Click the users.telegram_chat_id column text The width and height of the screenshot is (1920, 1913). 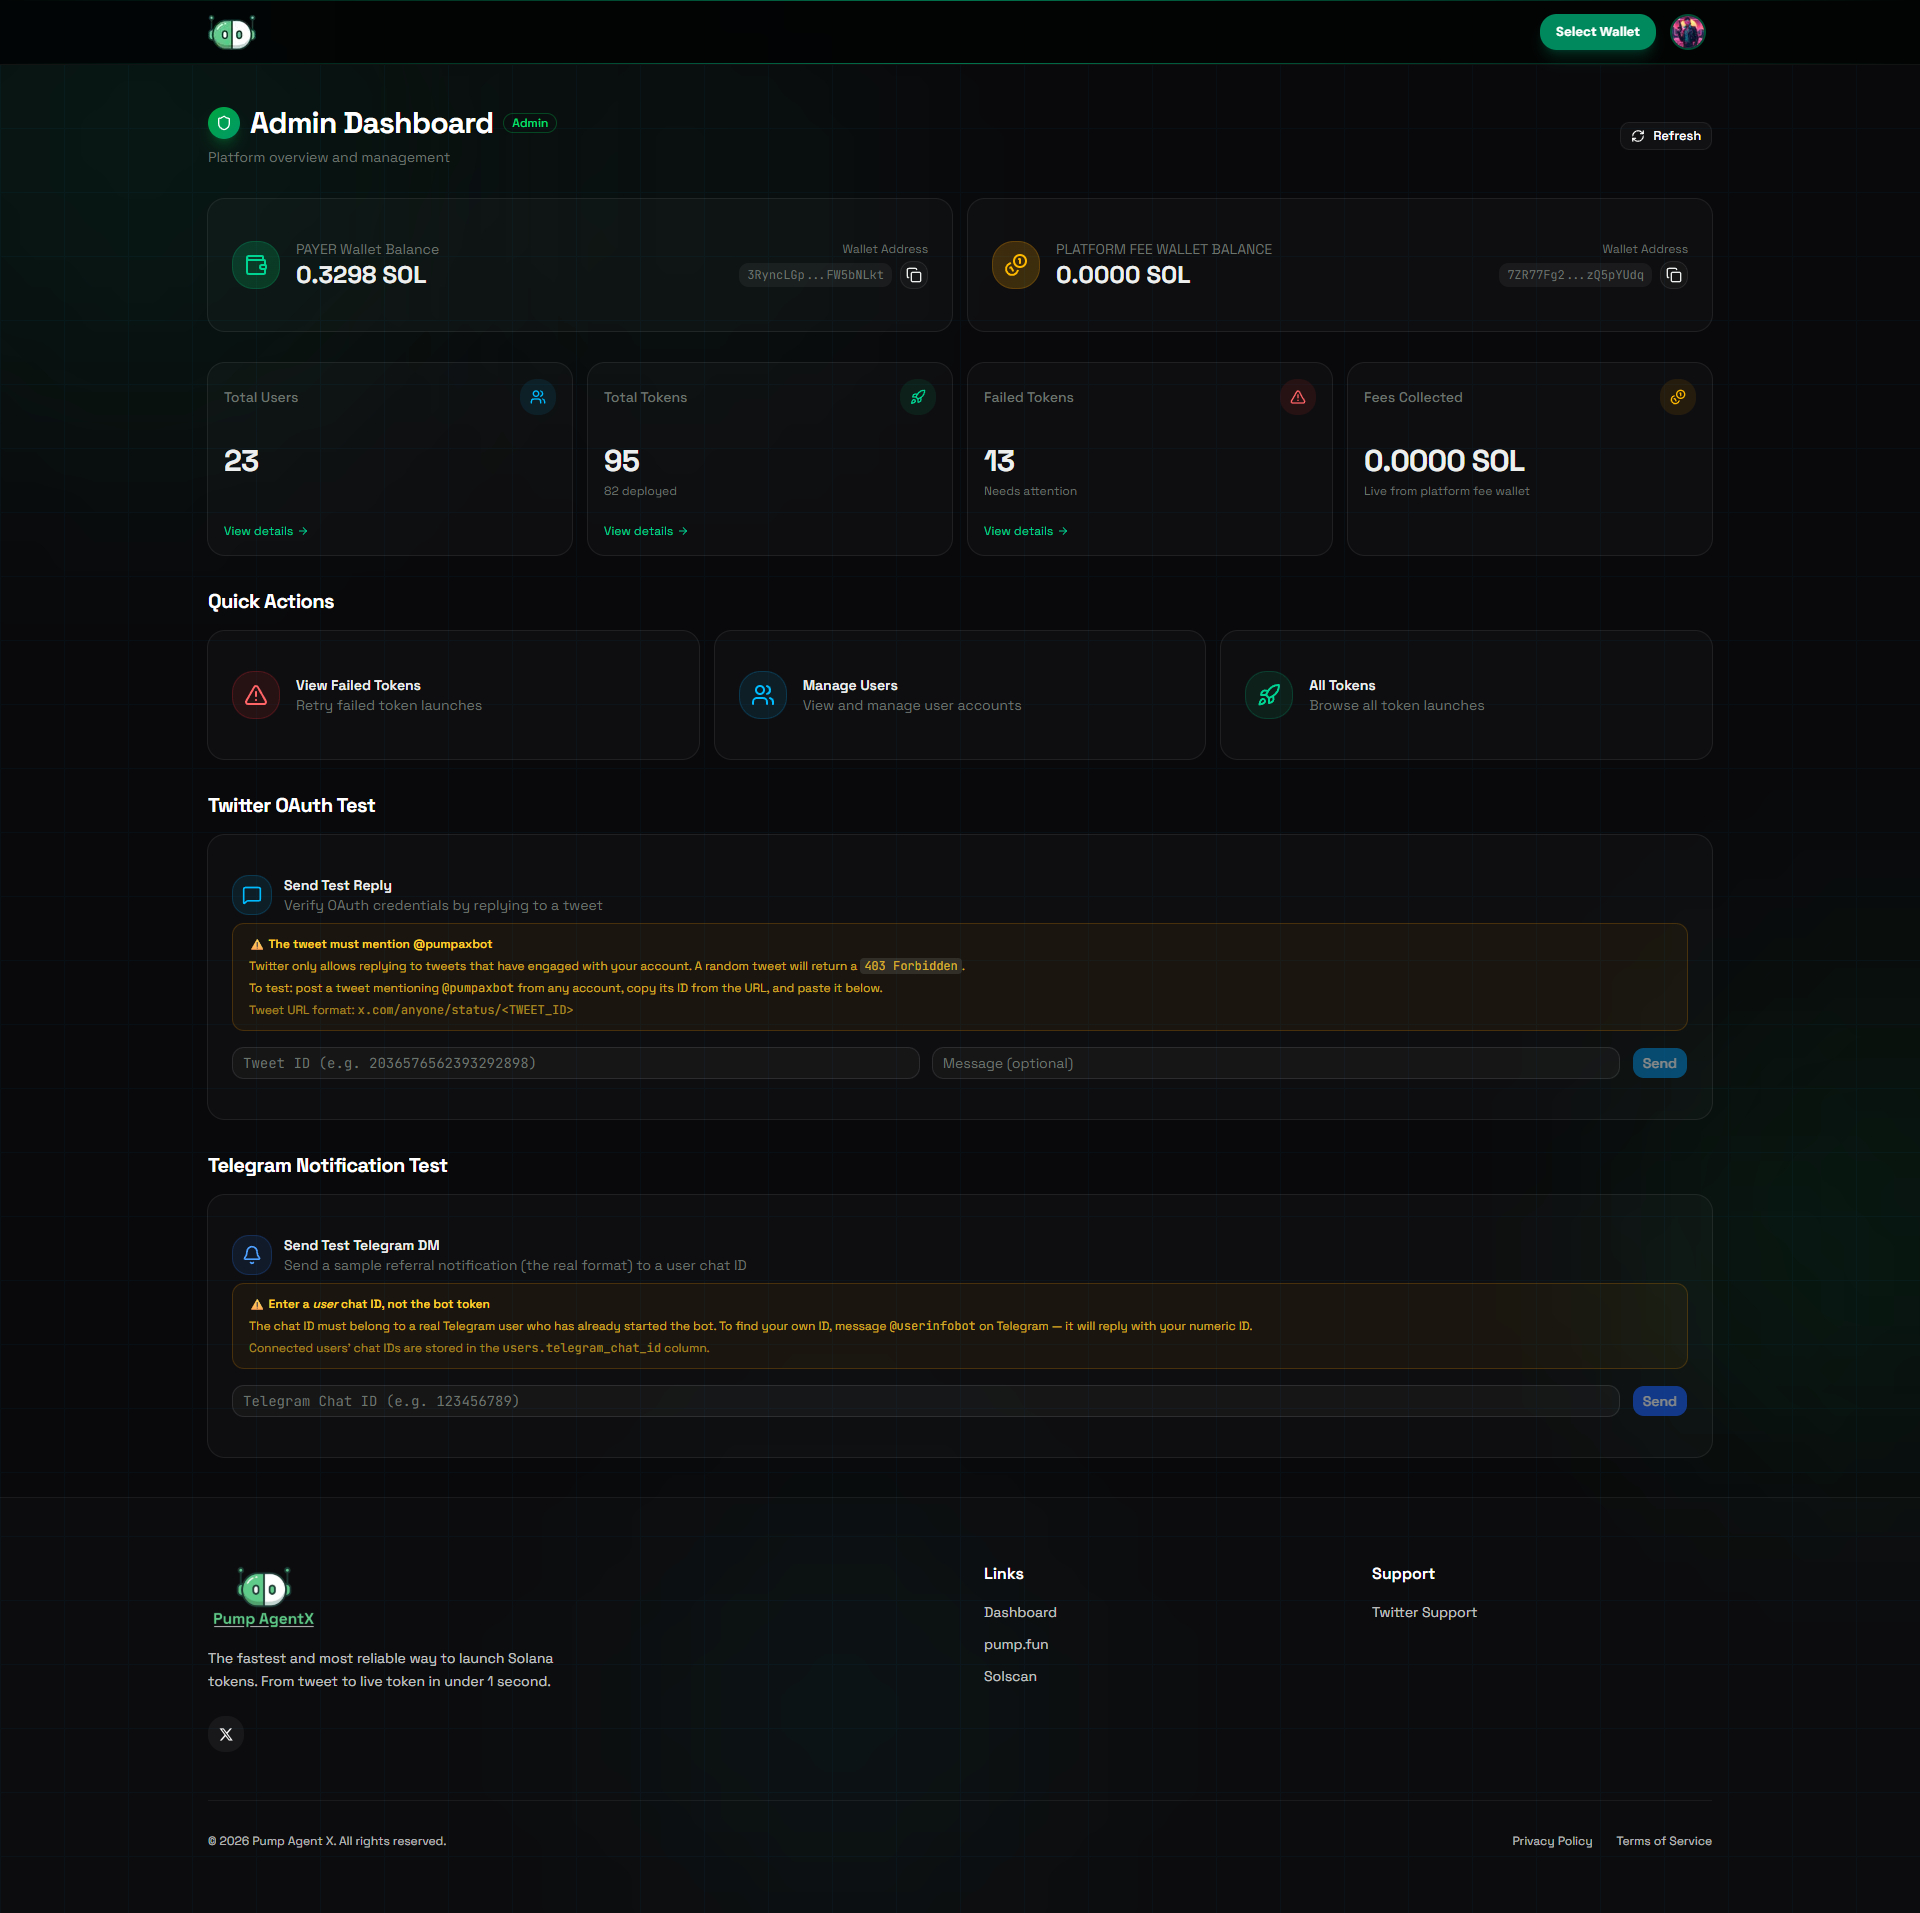pos(581,1348)
